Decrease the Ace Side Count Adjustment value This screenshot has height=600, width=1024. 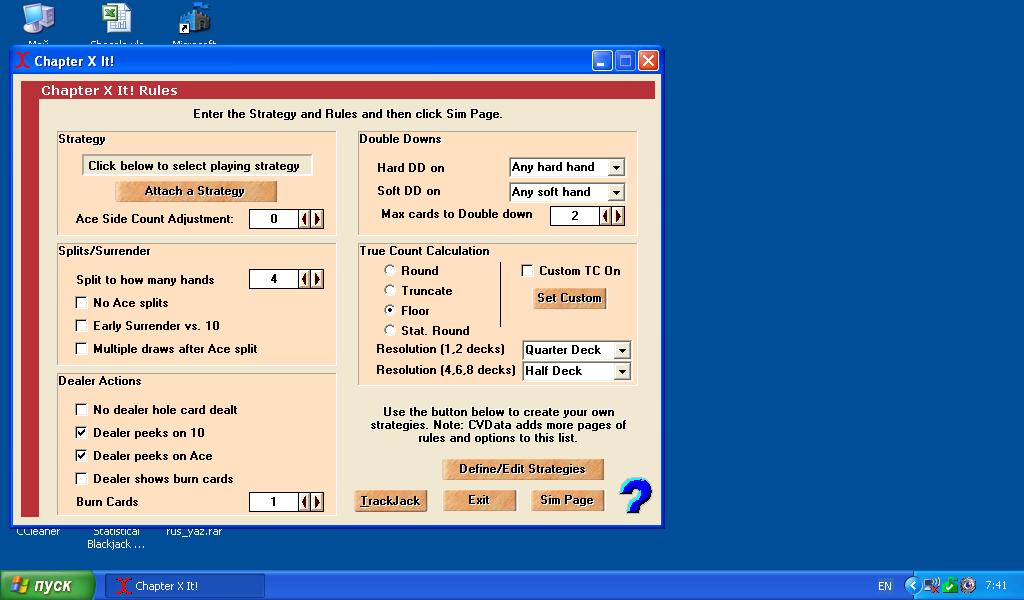[305, 219]
